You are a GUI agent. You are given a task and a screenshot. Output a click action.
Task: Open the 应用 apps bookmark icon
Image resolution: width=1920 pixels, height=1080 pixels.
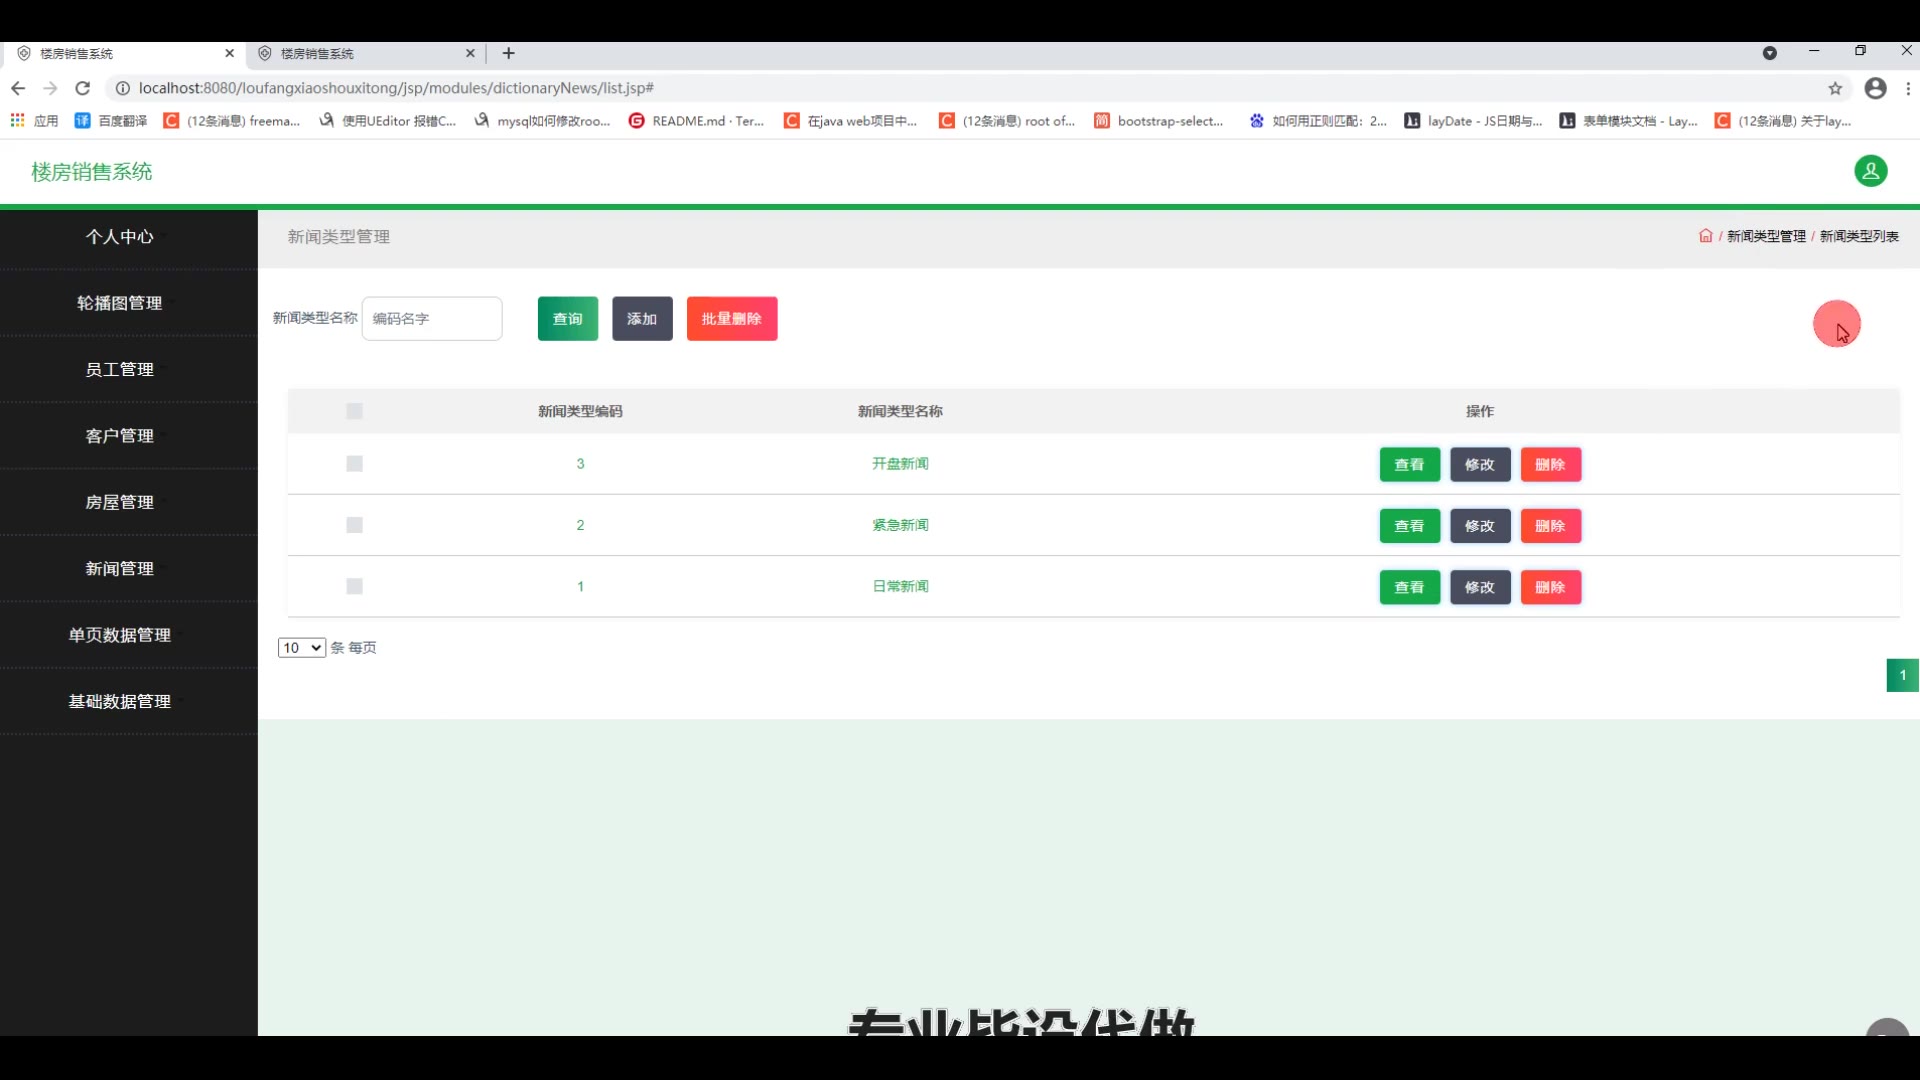point(34,120)
